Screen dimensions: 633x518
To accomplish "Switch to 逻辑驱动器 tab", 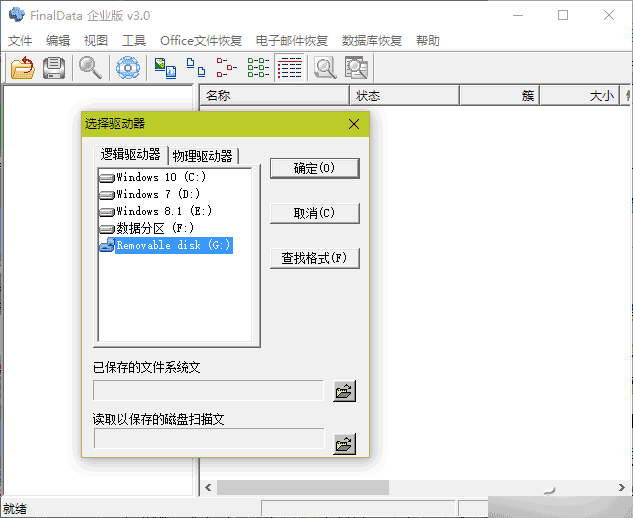I will pos(130,154).
